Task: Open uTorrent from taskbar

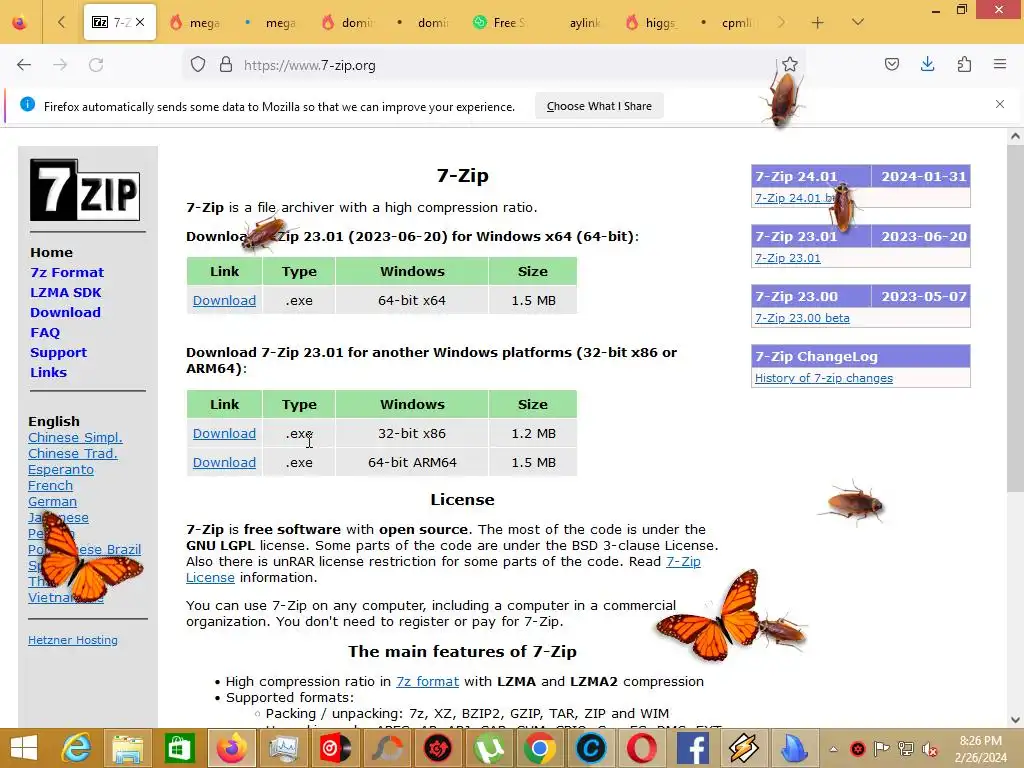Action: click(488, 748)
